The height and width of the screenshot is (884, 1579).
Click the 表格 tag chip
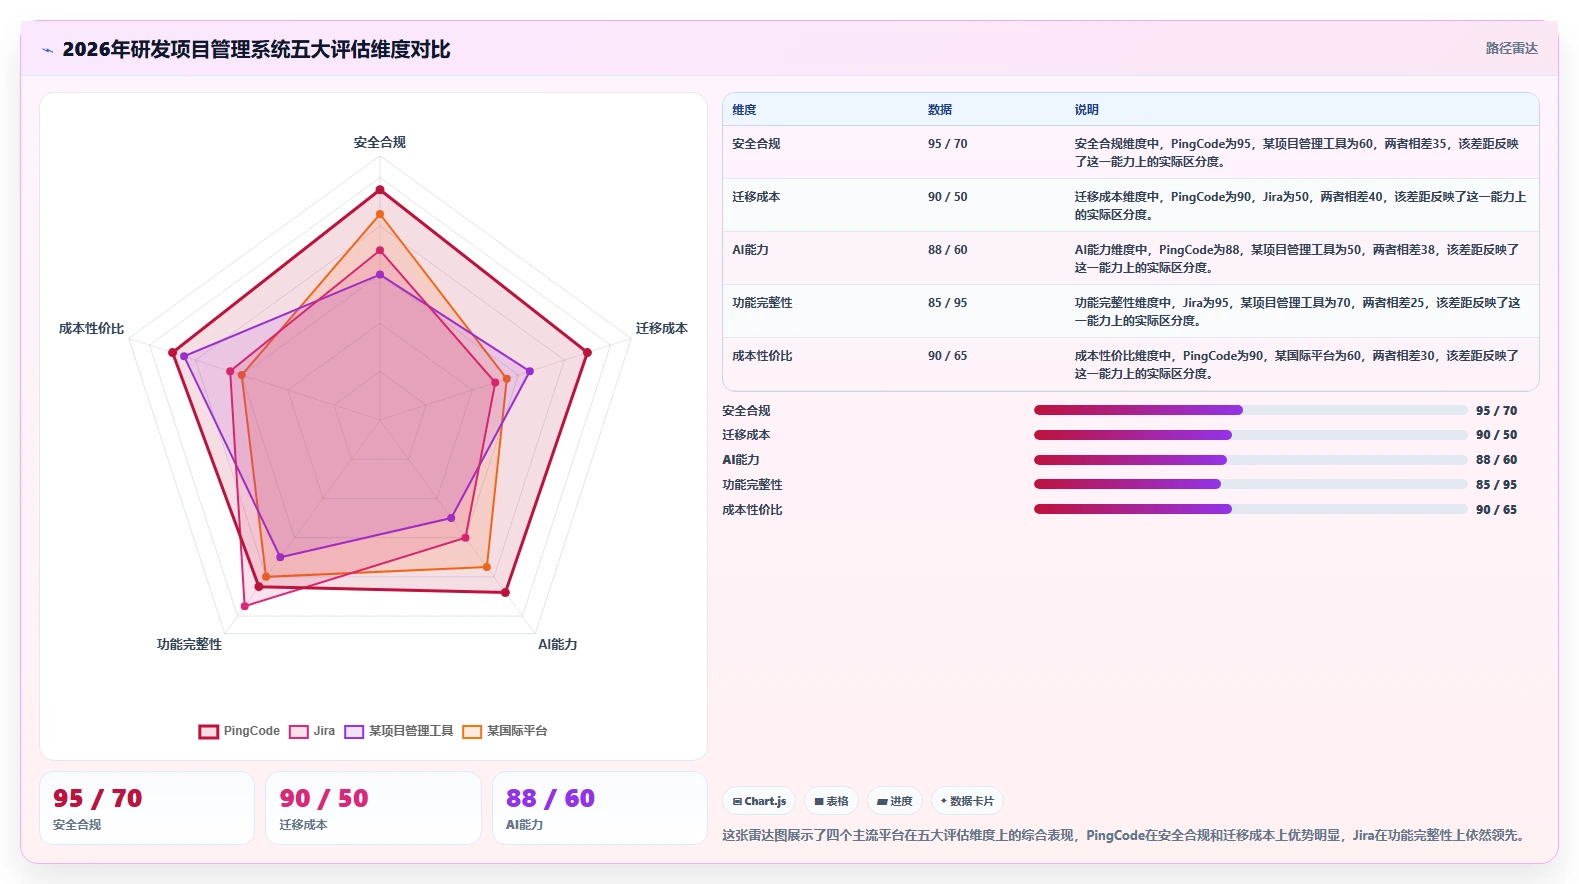831,801
